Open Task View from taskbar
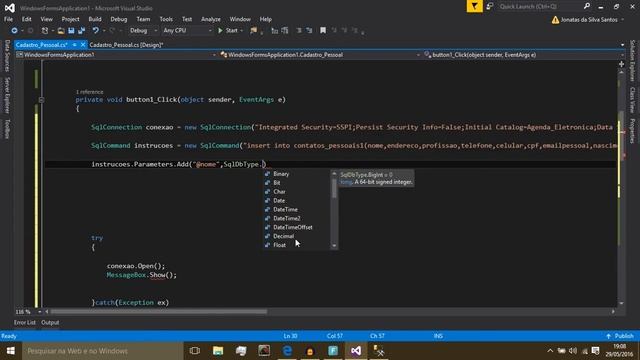 pyautogui.click(x=195, y=351)
